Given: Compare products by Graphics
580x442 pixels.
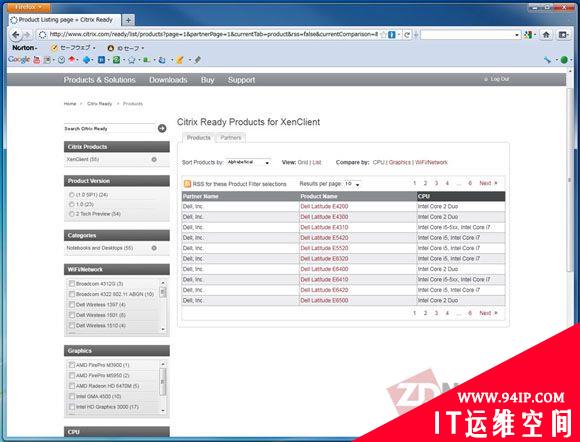Looking at the screenshot, I should (x=399, y=162).
